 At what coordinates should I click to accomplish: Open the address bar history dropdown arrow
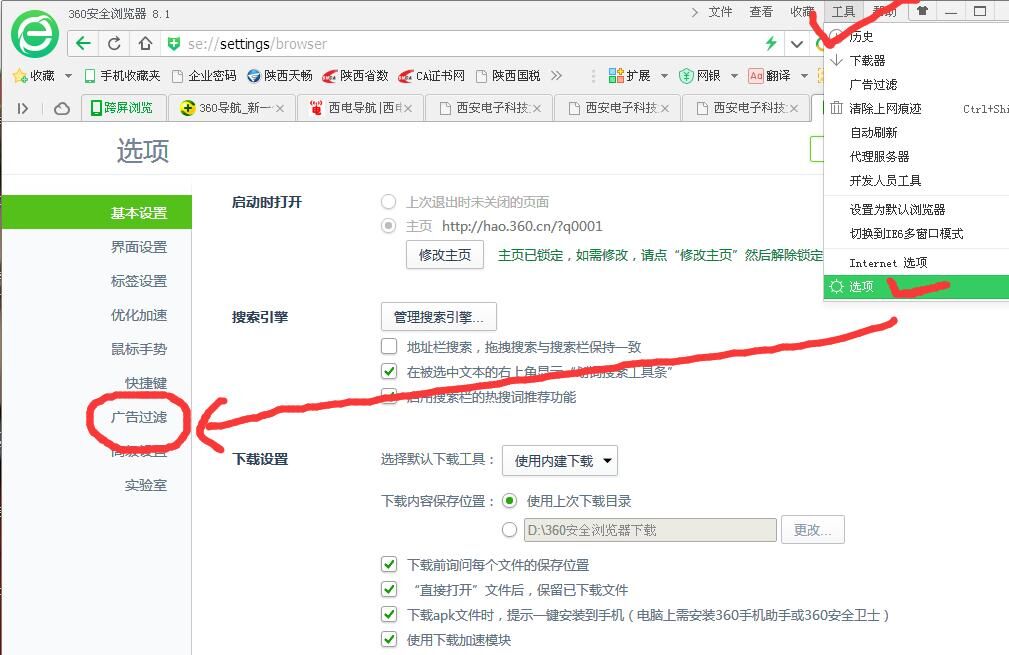click(x=797, y=43)
